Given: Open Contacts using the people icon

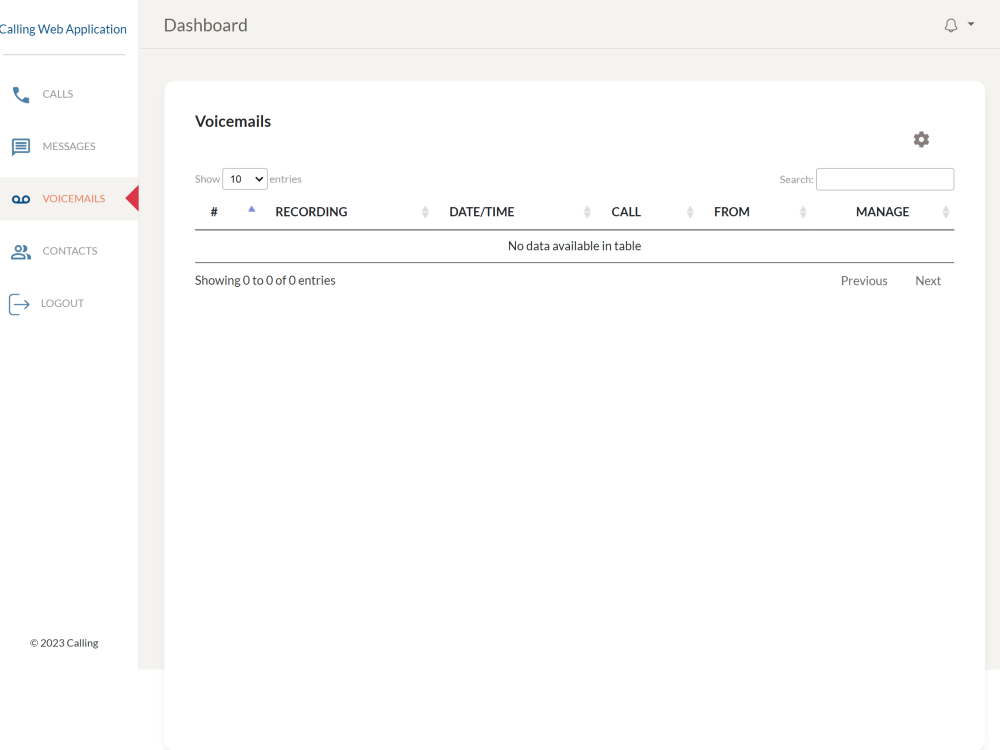Looking at the screenshot, I should tap(20, 251).
